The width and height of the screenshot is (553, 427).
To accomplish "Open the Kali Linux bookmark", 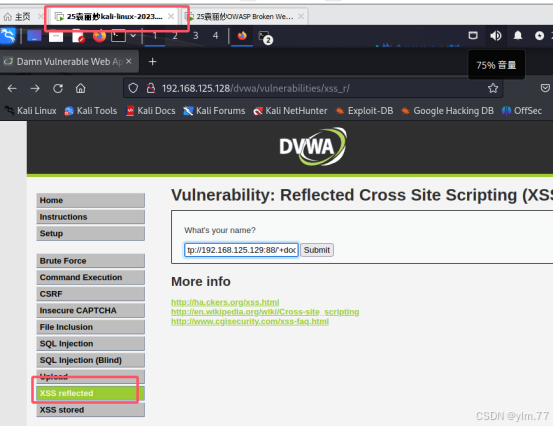I will pyautogui.click(x=31, y=111).
